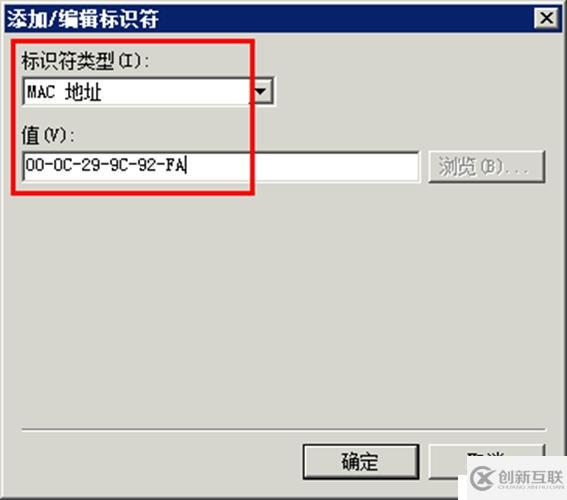The height and width of the screenshot is (500, 567).
Task: Click the blank gray dialog body area
Action: click(x=282, y=307)
